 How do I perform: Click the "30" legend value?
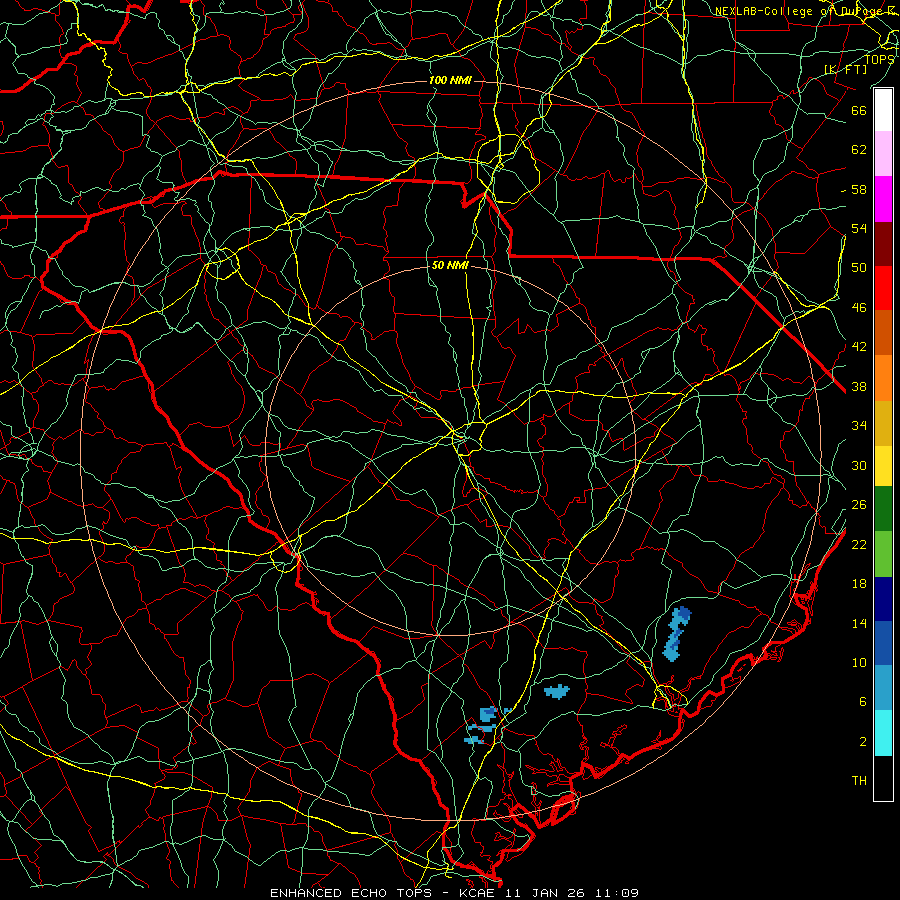click(x=859, y=465)
